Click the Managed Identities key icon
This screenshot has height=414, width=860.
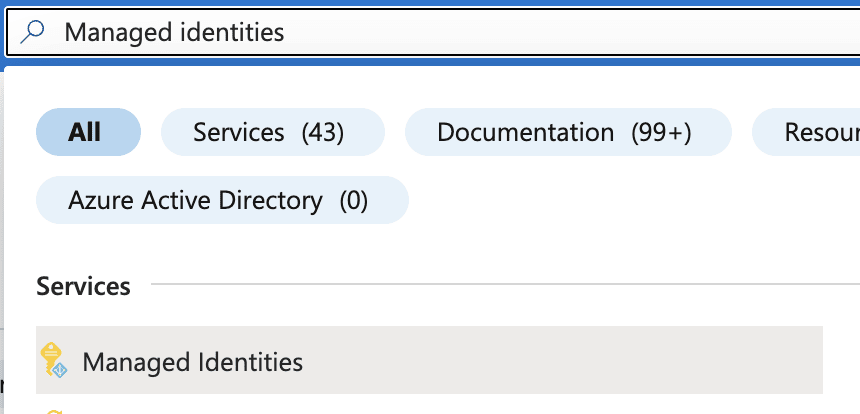coord(54,360)
